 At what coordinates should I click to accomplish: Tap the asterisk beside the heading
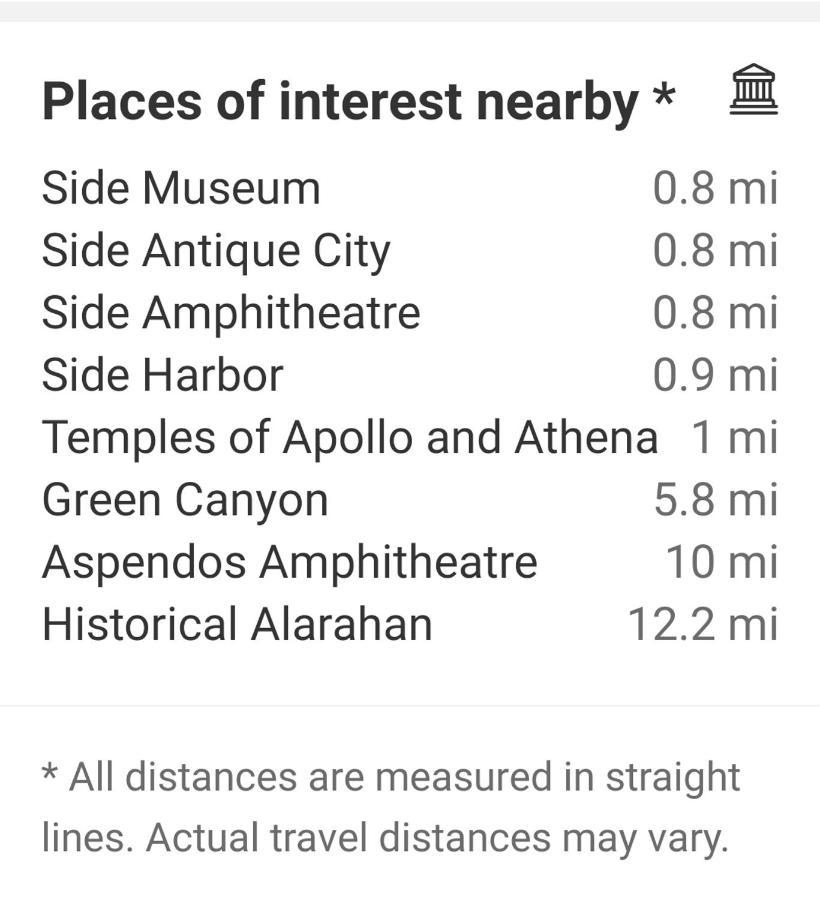(664, 95)
